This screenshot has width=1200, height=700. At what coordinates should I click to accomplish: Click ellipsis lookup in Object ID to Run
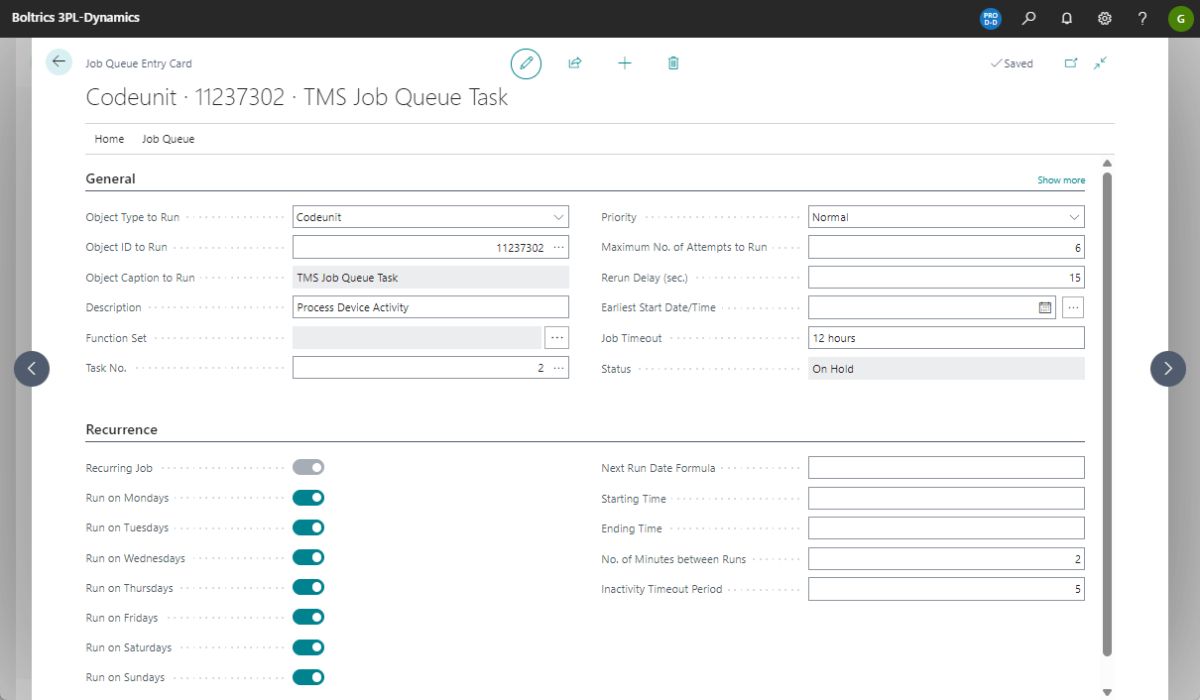tap(558, 247)
